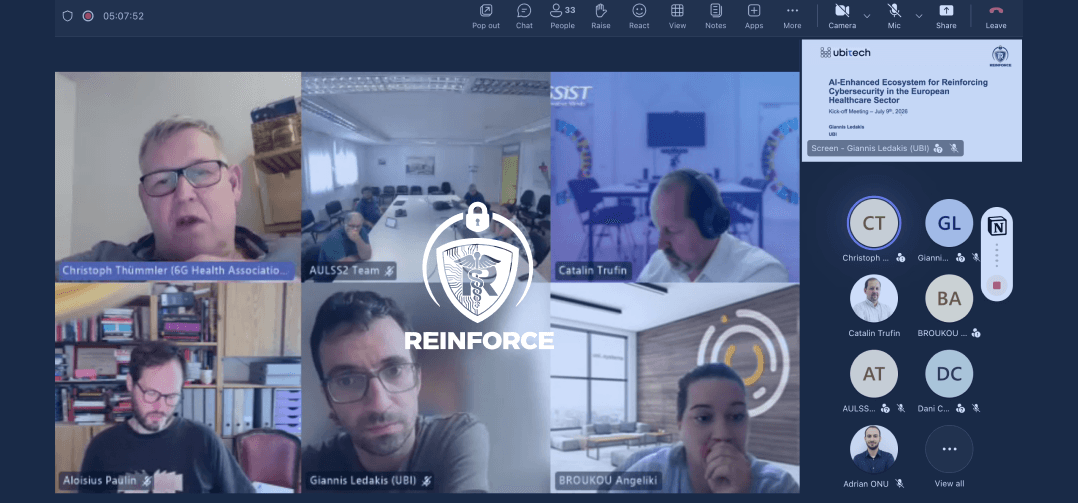Stop recording in the Notion floating widget

point(996,285)
